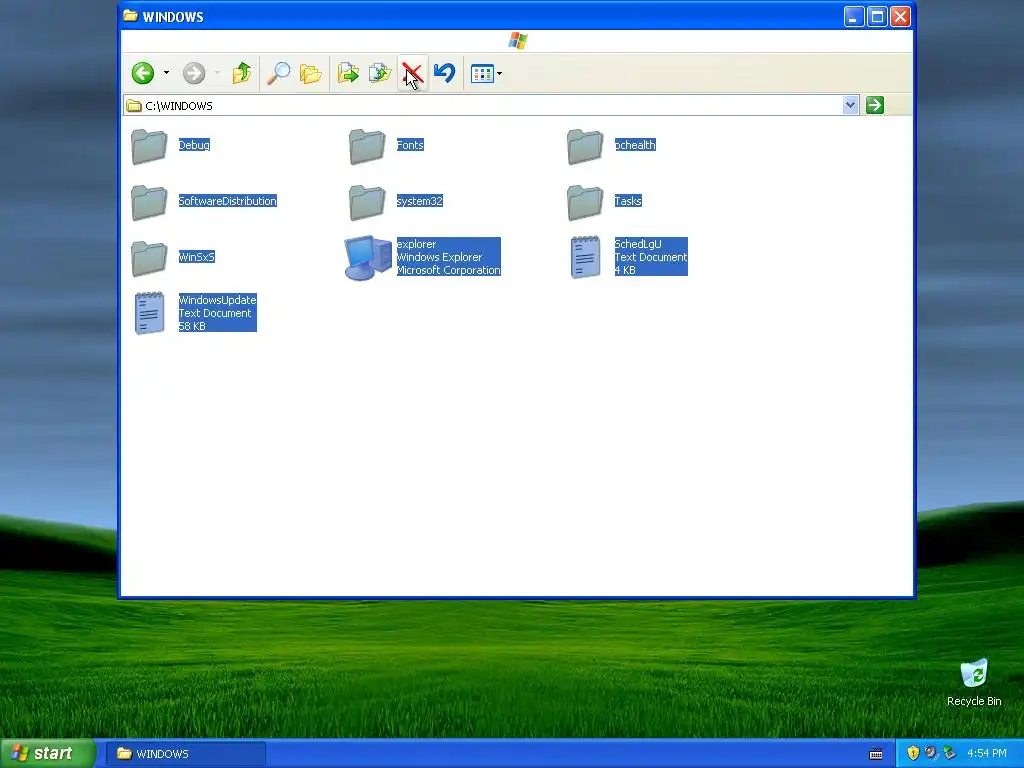This screenshot has height=768, width=1024.
Task: Click the taskbar clock showing 4:54 PM
Action: (x=987, y=753)
